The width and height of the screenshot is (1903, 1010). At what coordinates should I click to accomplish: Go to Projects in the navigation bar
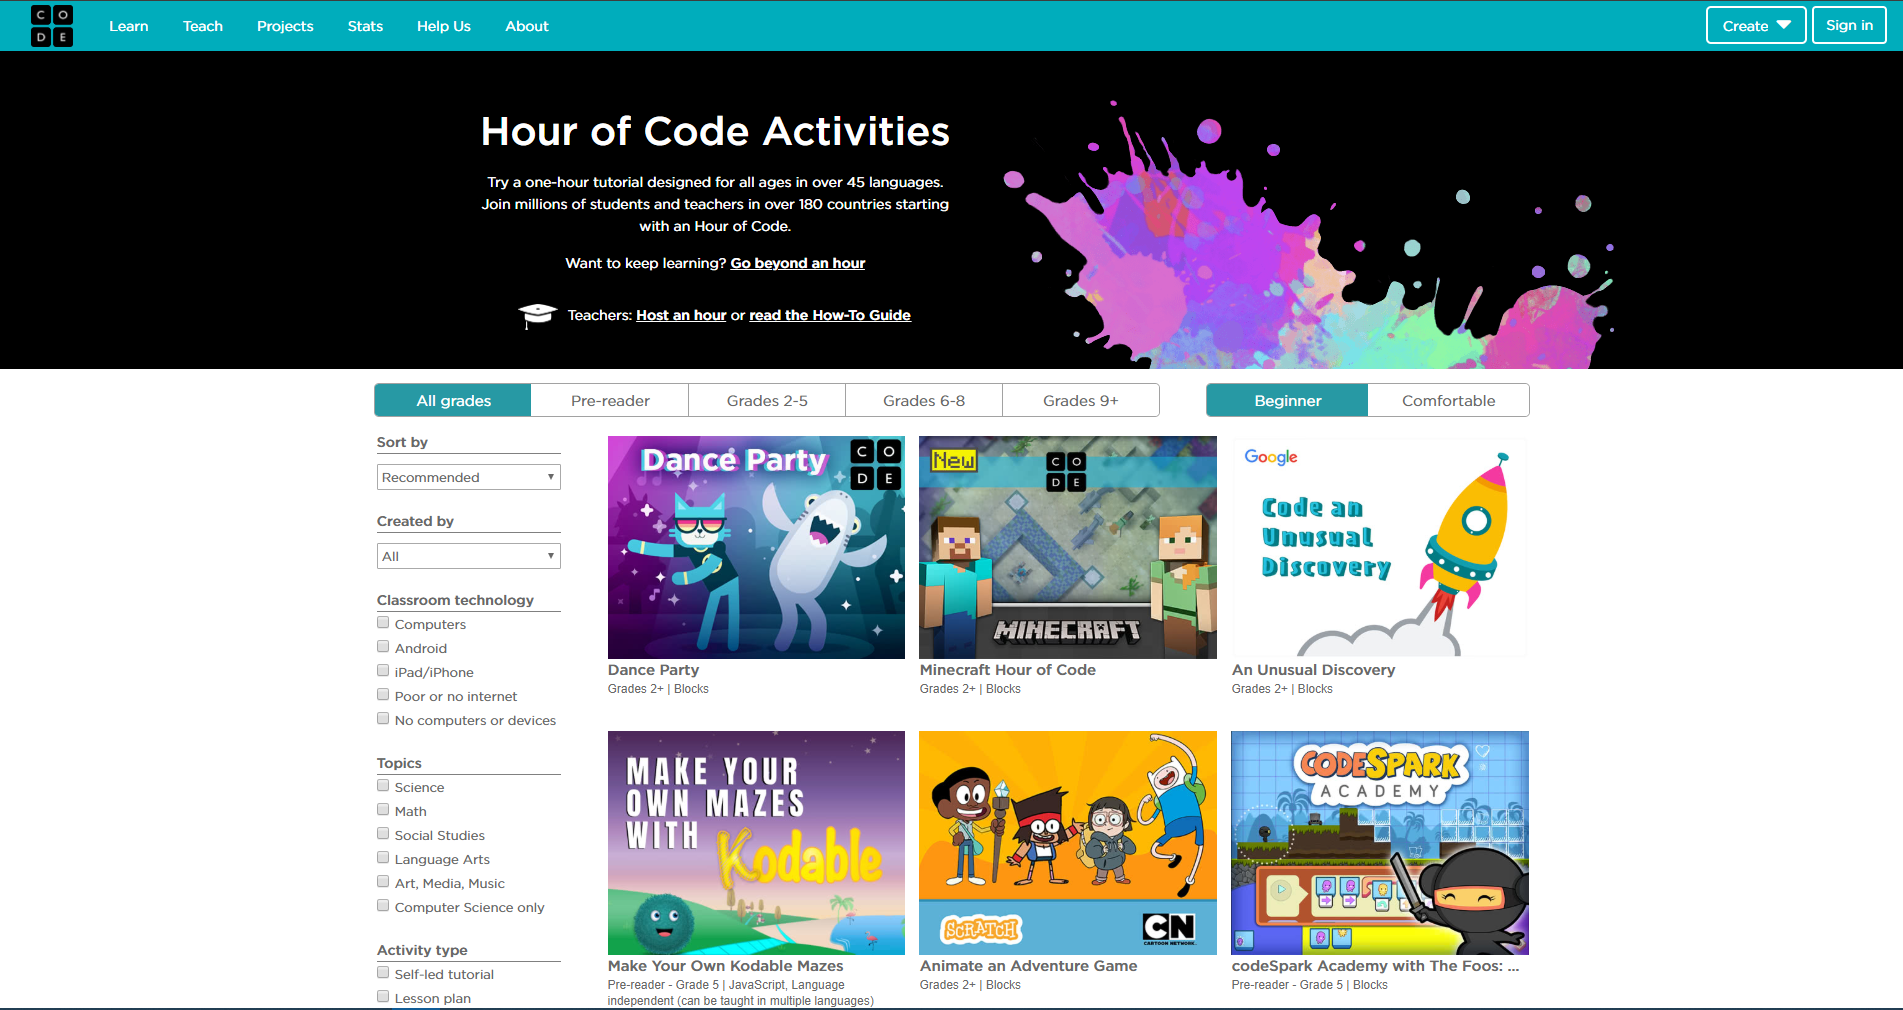coord(285,26)
